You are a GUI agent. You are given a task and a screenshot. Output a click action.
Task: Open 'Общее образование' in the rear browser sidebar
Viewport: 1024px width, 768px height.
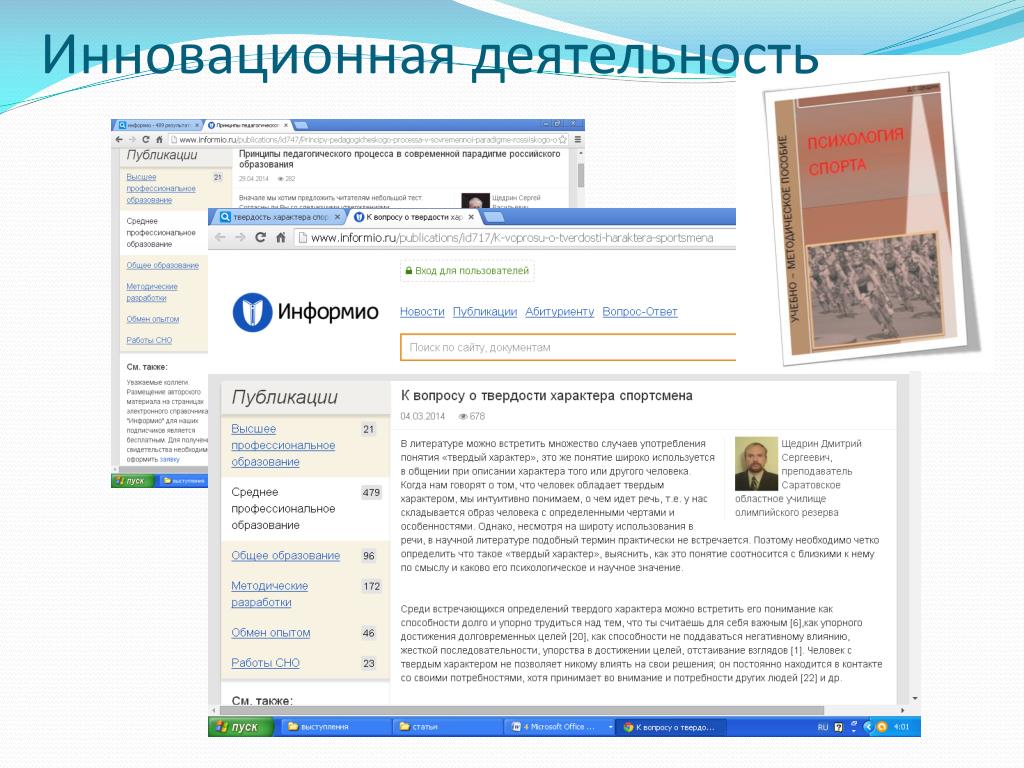(163, 265)
